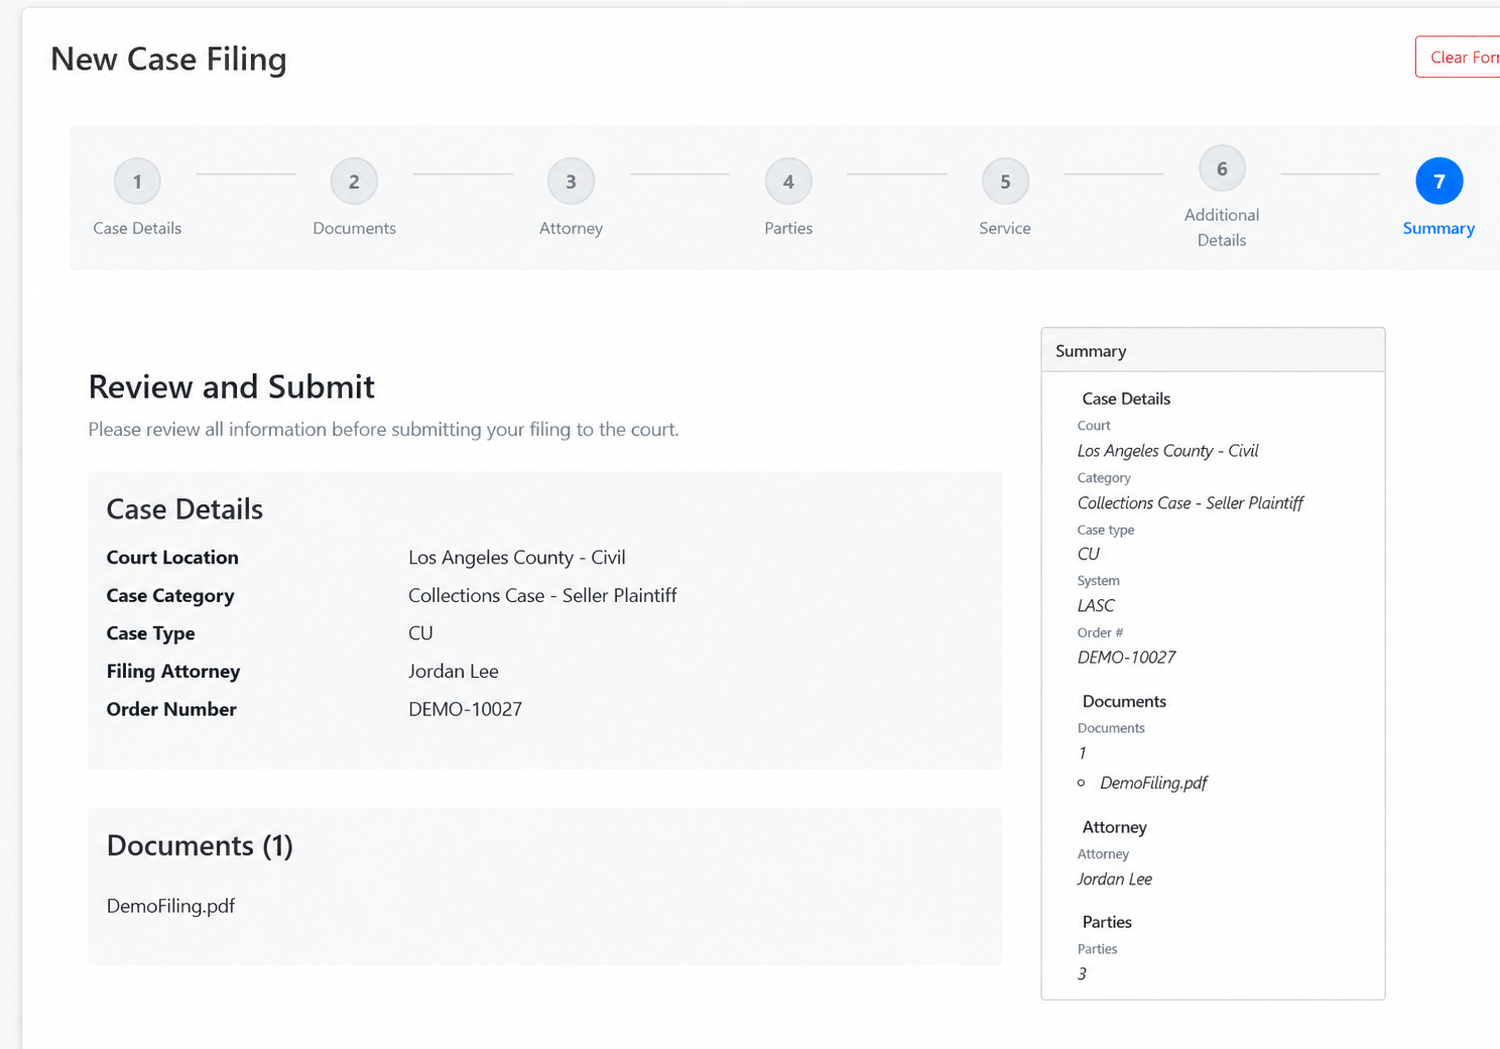The image size is (1500, 1049).
Task: Switch to the Documents step label
Action: coord(354,228)
